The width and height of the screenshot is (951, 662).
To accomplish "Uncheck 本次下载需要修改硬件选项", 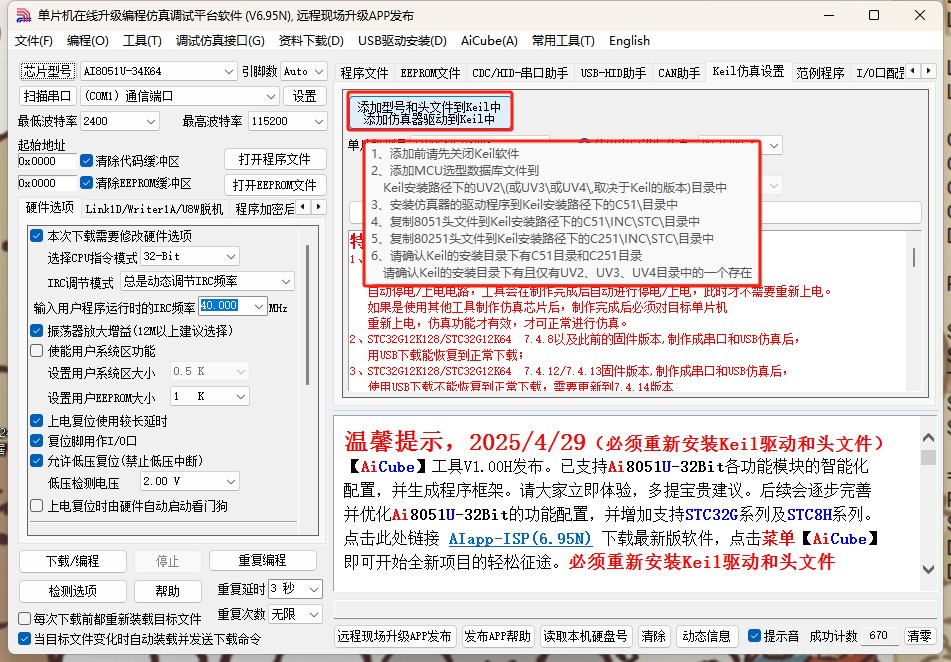I will click(37, 235).
